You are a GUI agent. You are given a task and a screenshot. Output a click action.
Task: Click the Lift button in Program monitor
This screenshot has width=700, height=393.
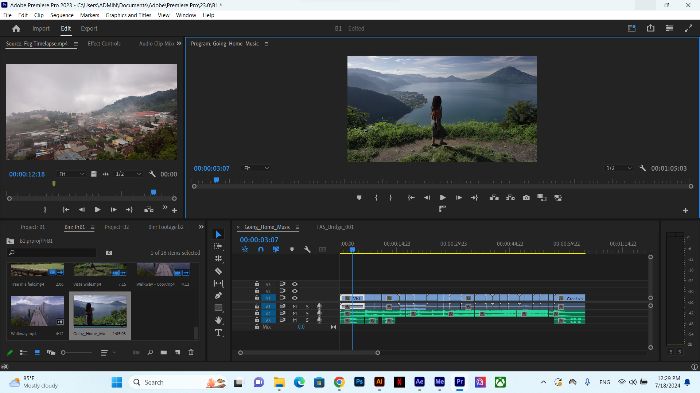tap(494, 197)
